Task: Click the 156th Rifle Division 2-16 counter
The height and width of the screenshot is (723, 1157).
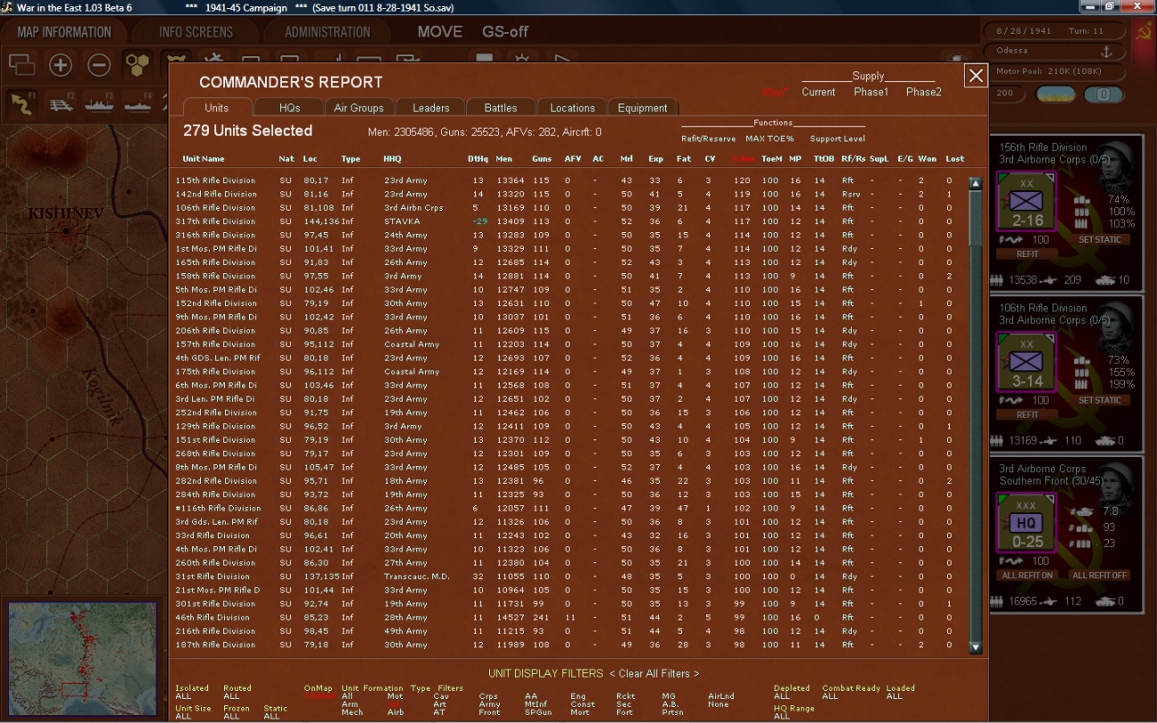Action: (x=1026, y=201)
